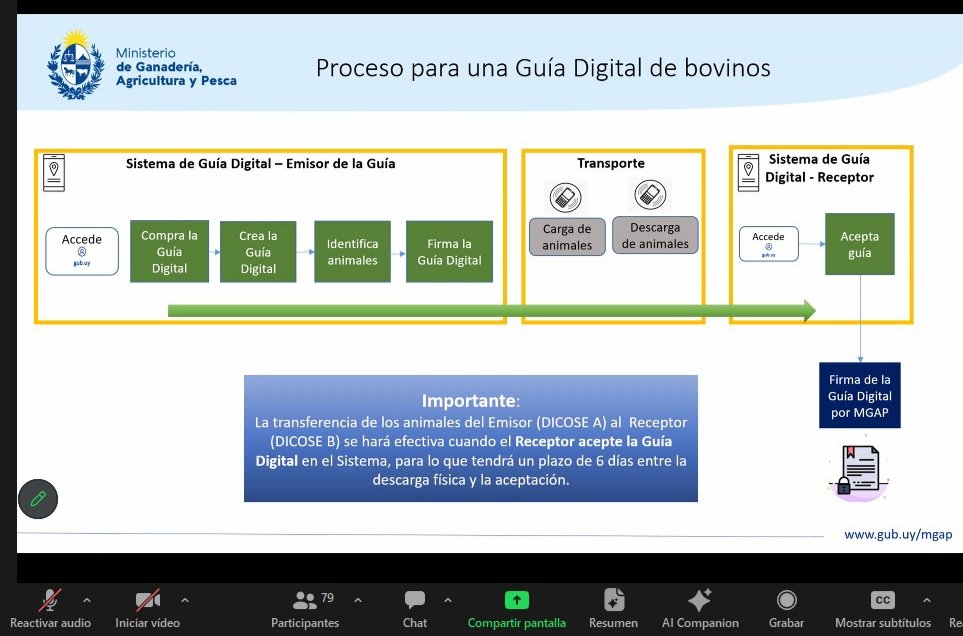Image resolution: width=963 pixels, height=636 pixels.
Task: Expand subtitle options chevron next to CC
Action: click(x=927, y=600)
